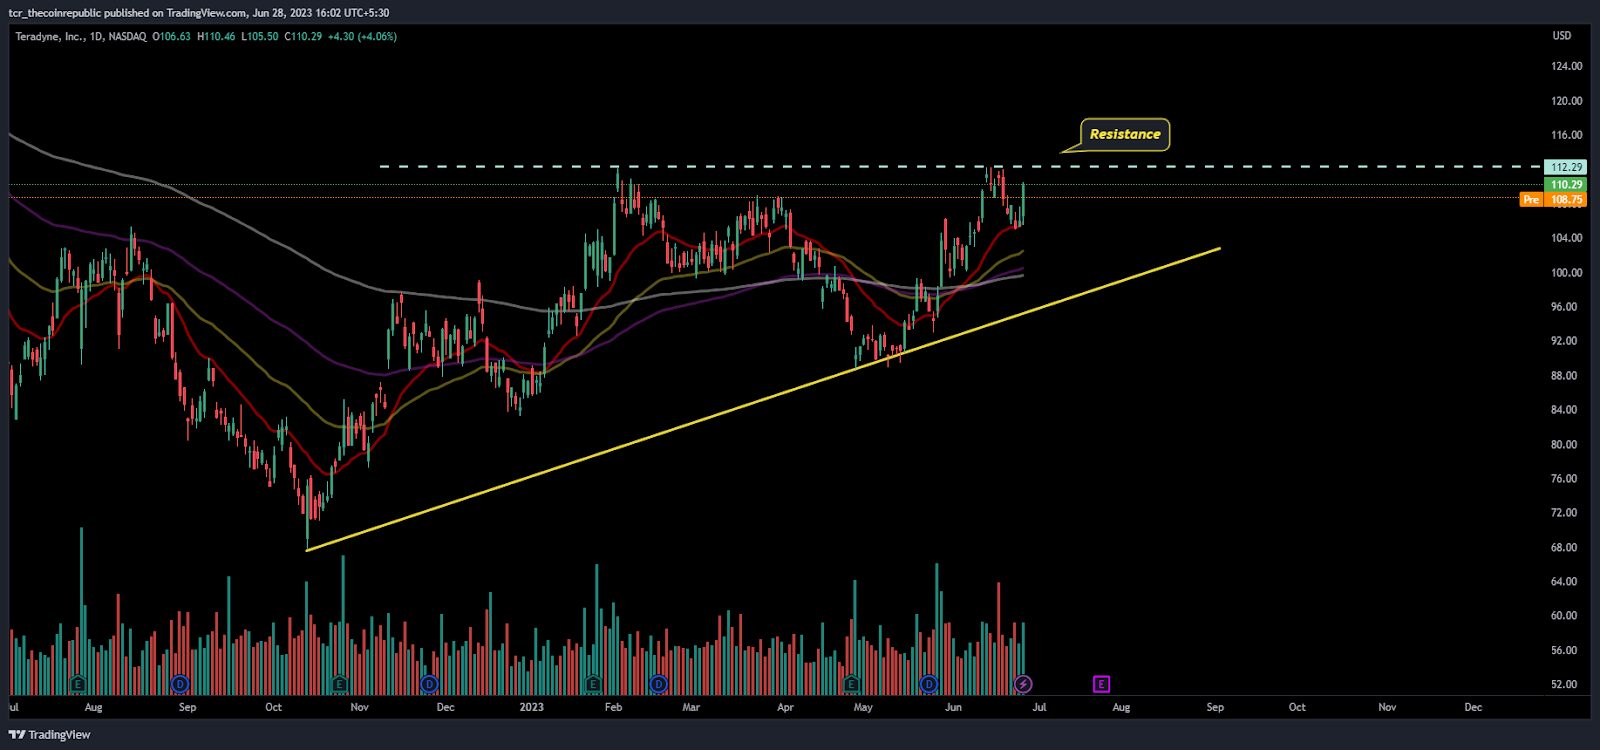This screenshot has height=750, width=1600.
Task: Click the Mar label on time axis
Action: (x=691, y=707)
